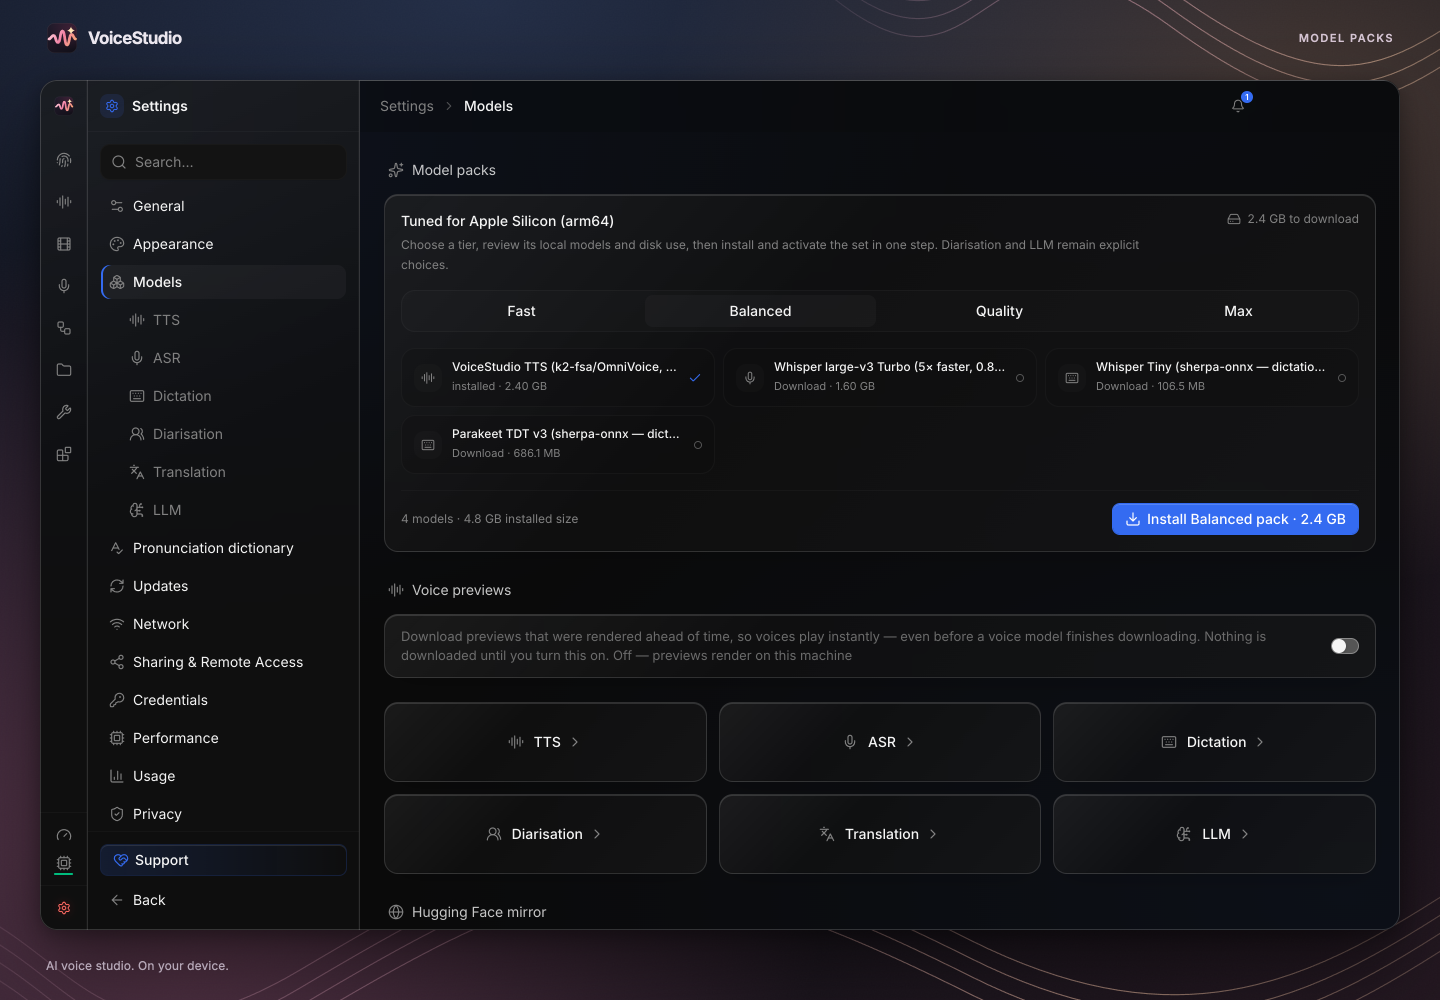Open Sharing & Remote Access settings
The height and width of the screenshot is (1000, 1440).
tap(223, 662)
